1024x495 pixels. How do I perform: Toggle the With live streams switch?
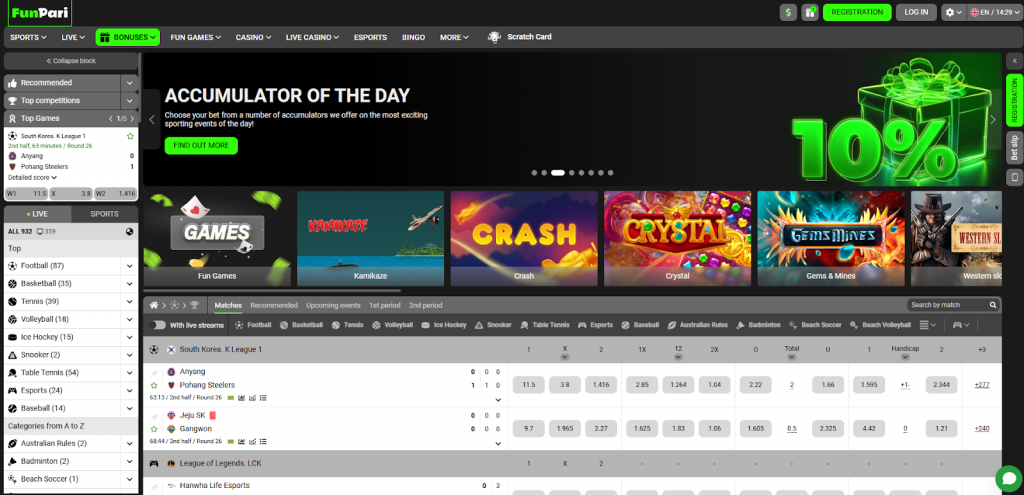pyautogui.click(x=157, y=325)
